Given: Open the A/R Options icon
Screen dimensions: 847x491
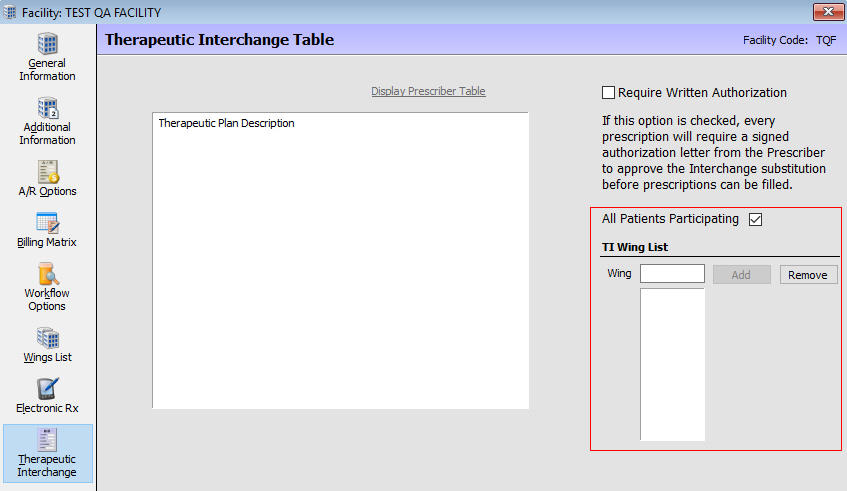Looking at the screenshot, I should click(x=47, y=171).
